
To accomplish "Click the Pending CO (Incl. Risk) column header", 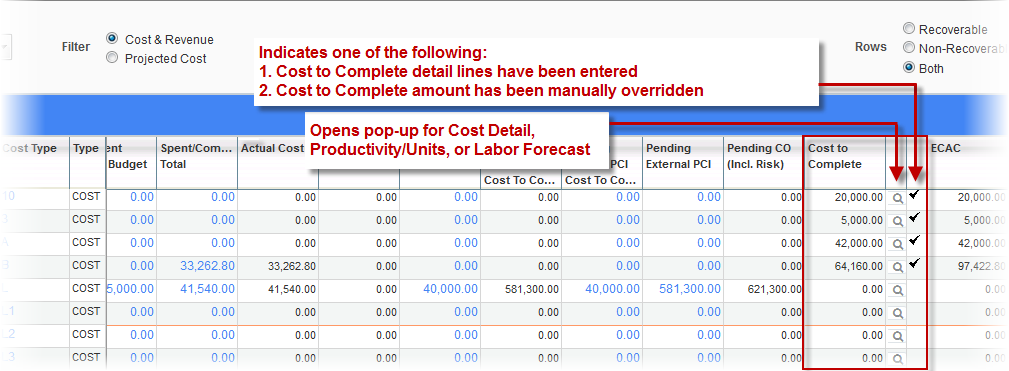I will (x=763, y=162).
